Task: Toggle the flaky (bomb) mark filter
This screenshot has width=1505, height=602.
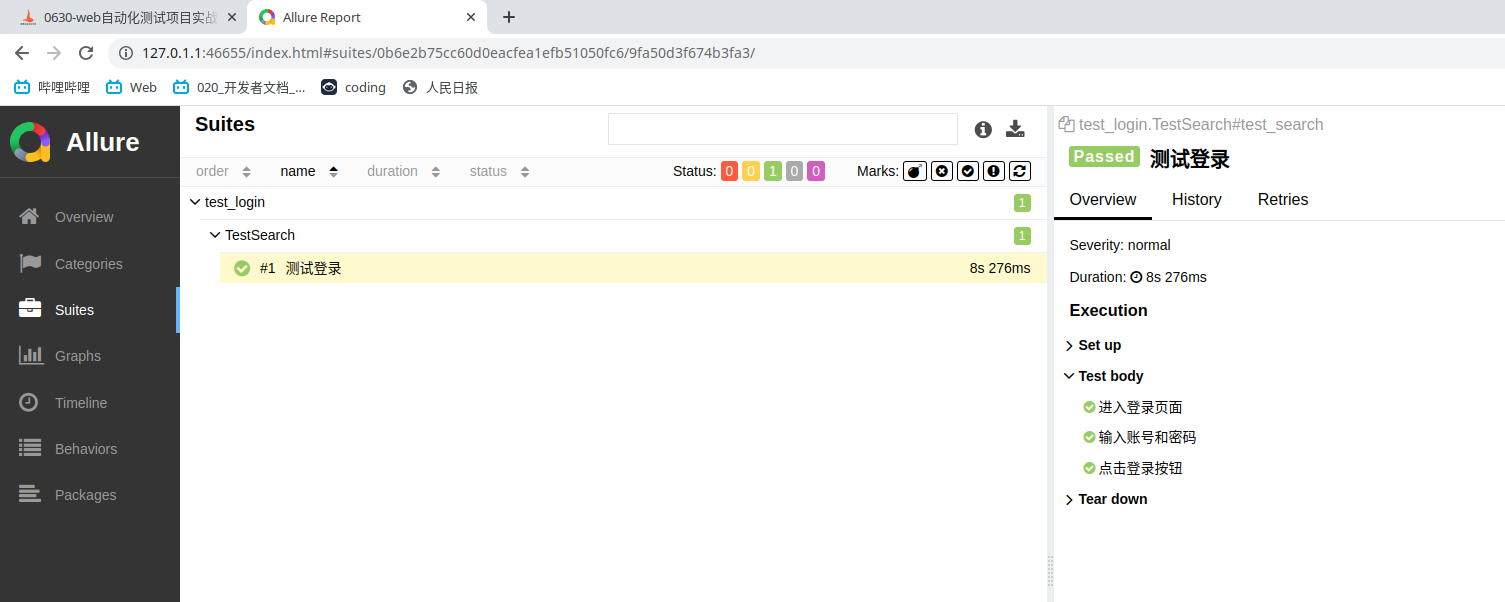Action: (x=915, y=171)
